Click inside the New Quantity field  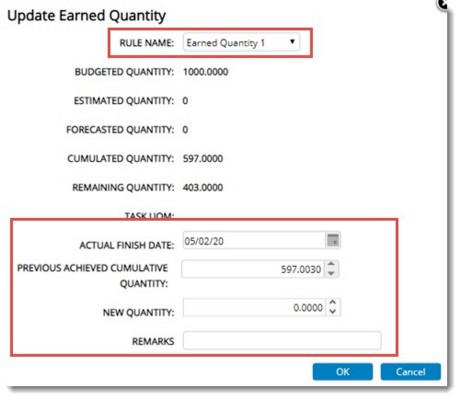(x=254, y=307)
